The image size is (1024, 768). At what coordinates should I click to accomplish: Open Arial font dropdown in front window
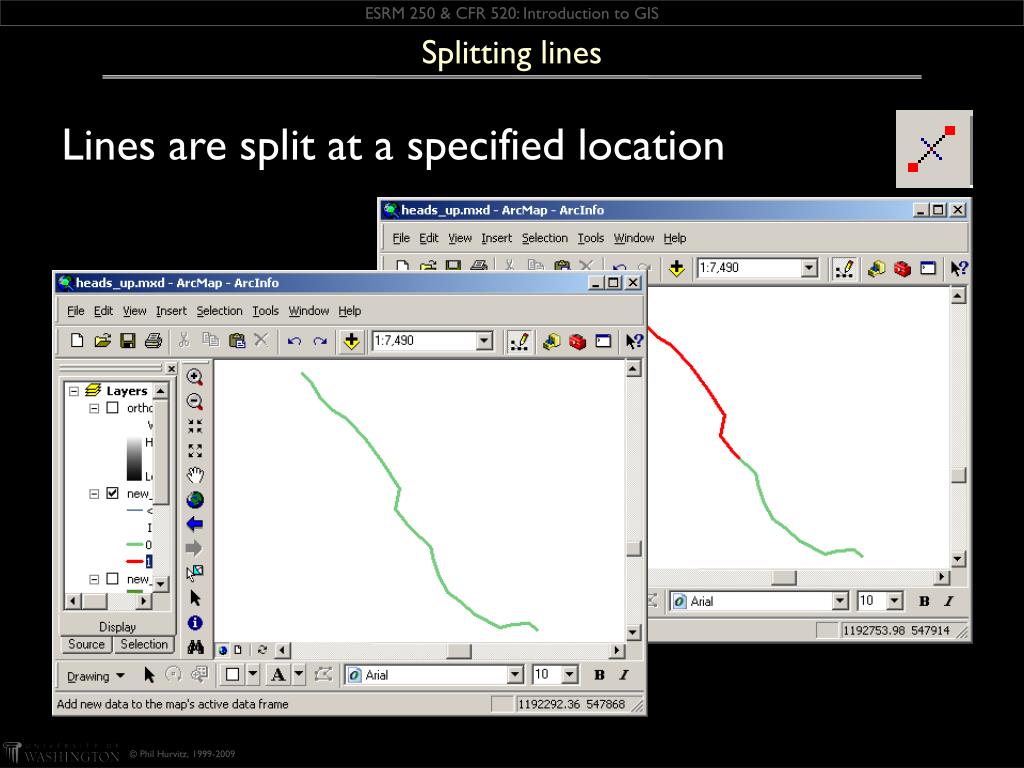(x=515, y=675)
